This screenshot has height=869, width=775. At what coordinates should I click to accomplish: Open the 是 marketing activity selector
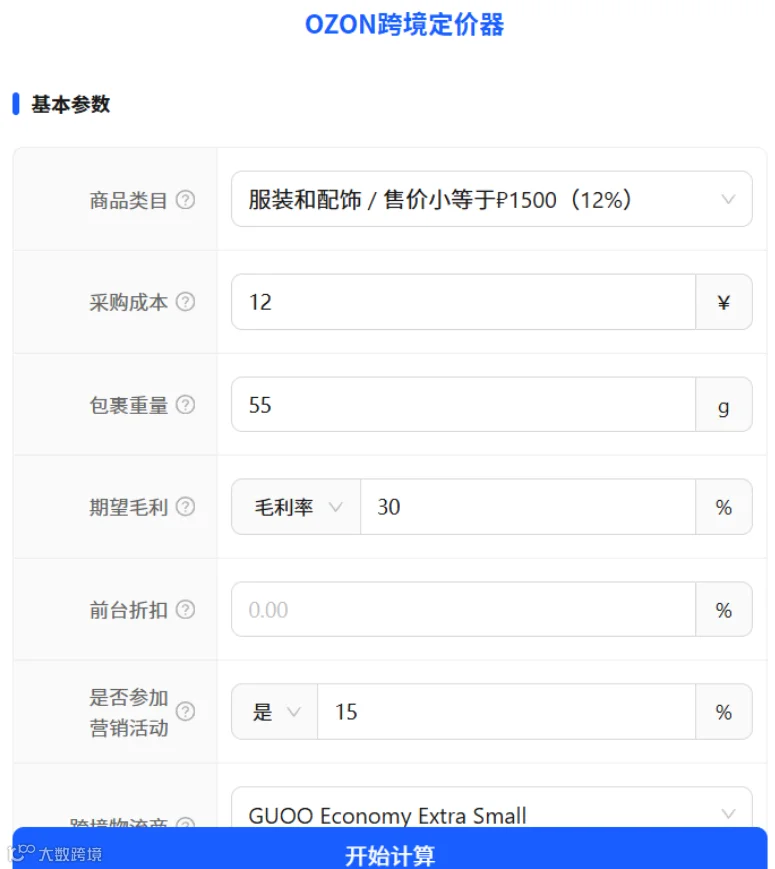[275, 712]
